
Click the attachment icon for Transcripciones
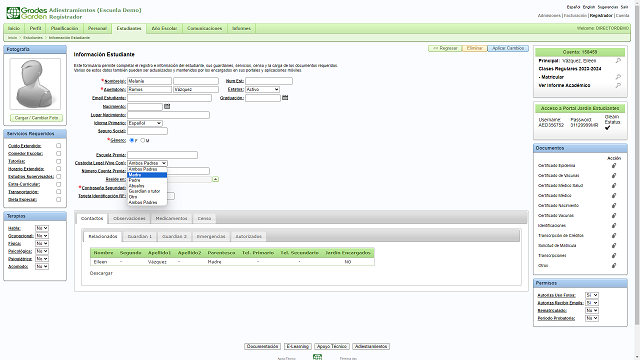[613, 256]
